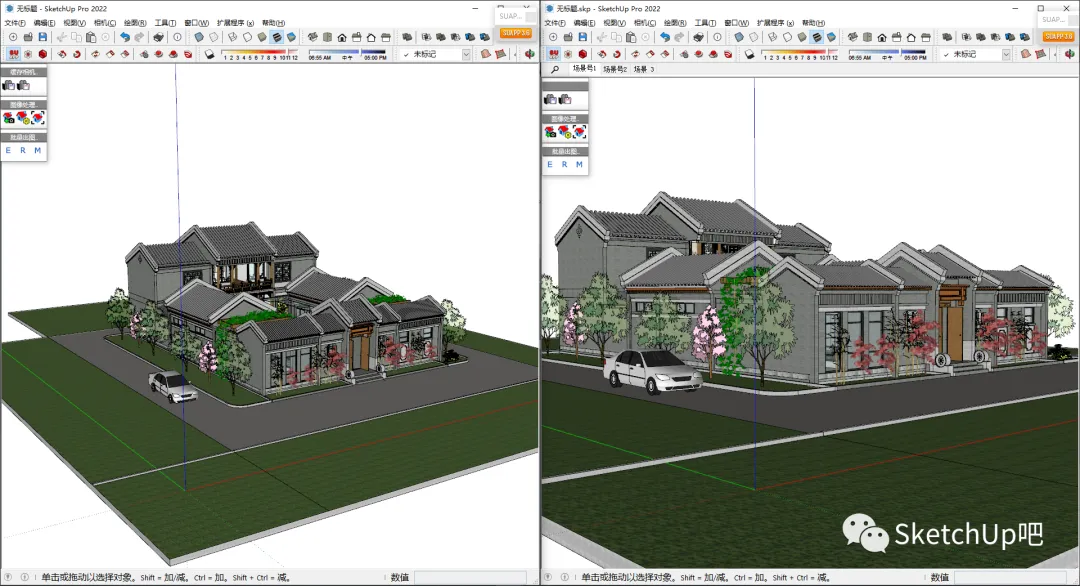Toggle highlighted first red icon in left second toolbar

(13, 54)
